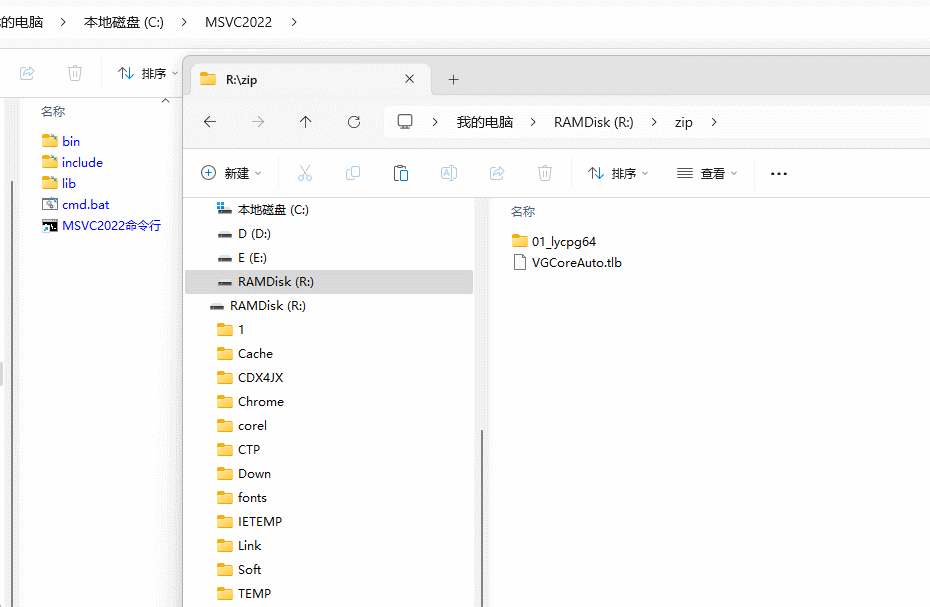Expand chevron after 我的电脑 in R:\zip address bar
The width and height of the screenshot is (930, 607).
pos(533,122)
